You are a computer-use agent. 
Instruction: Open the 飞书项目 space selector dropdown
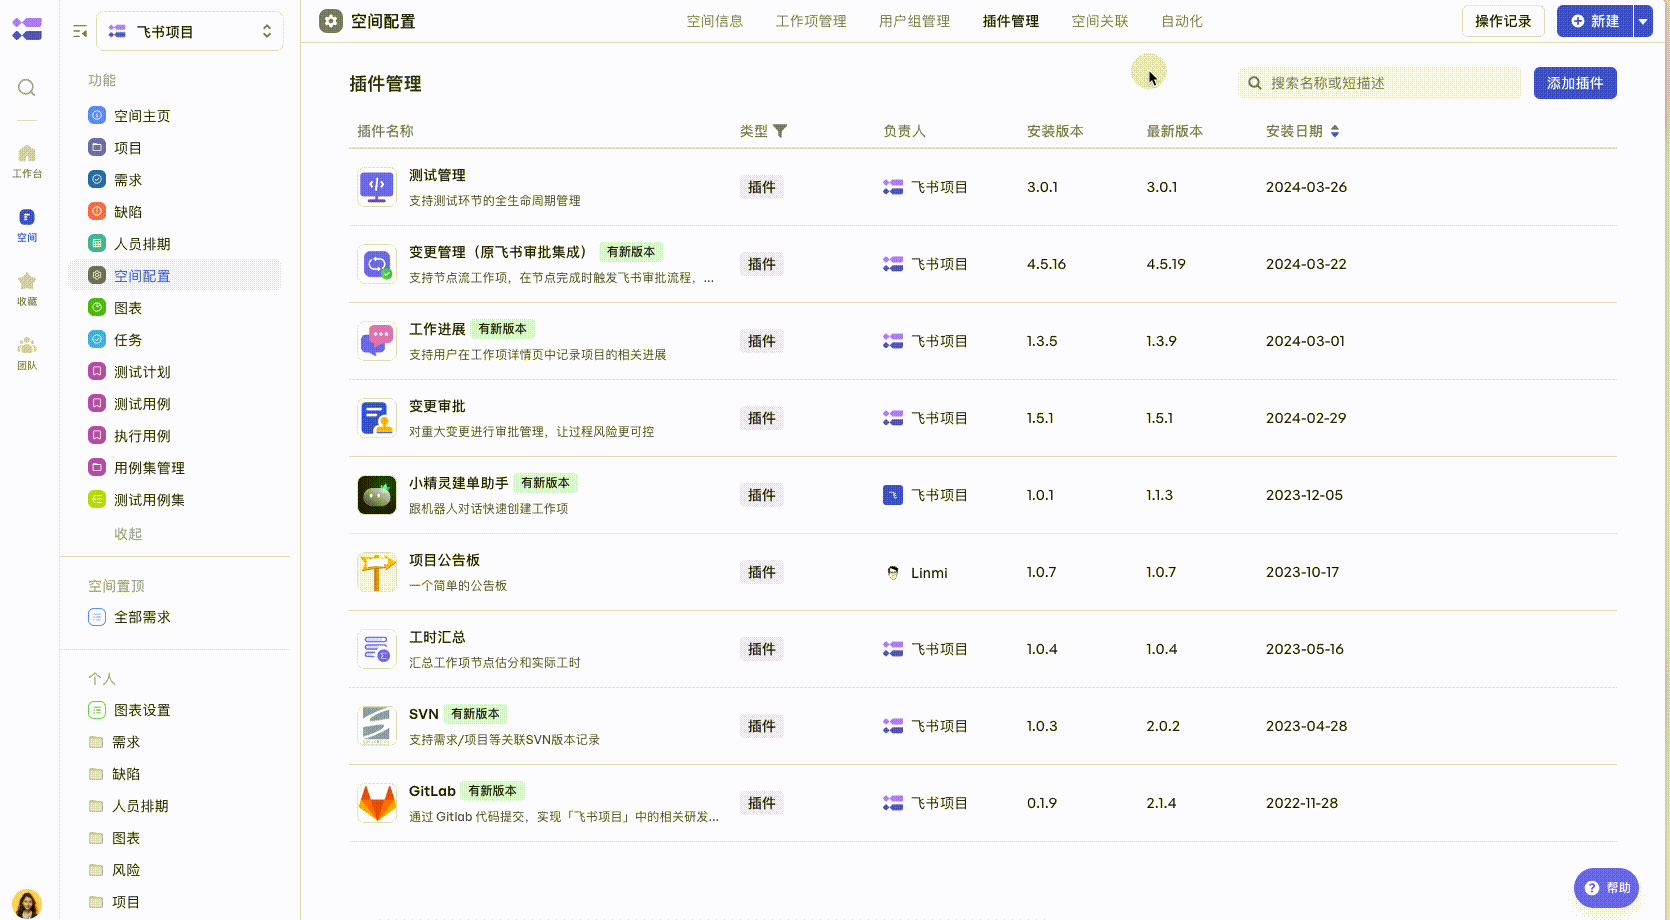coord(190,32)
